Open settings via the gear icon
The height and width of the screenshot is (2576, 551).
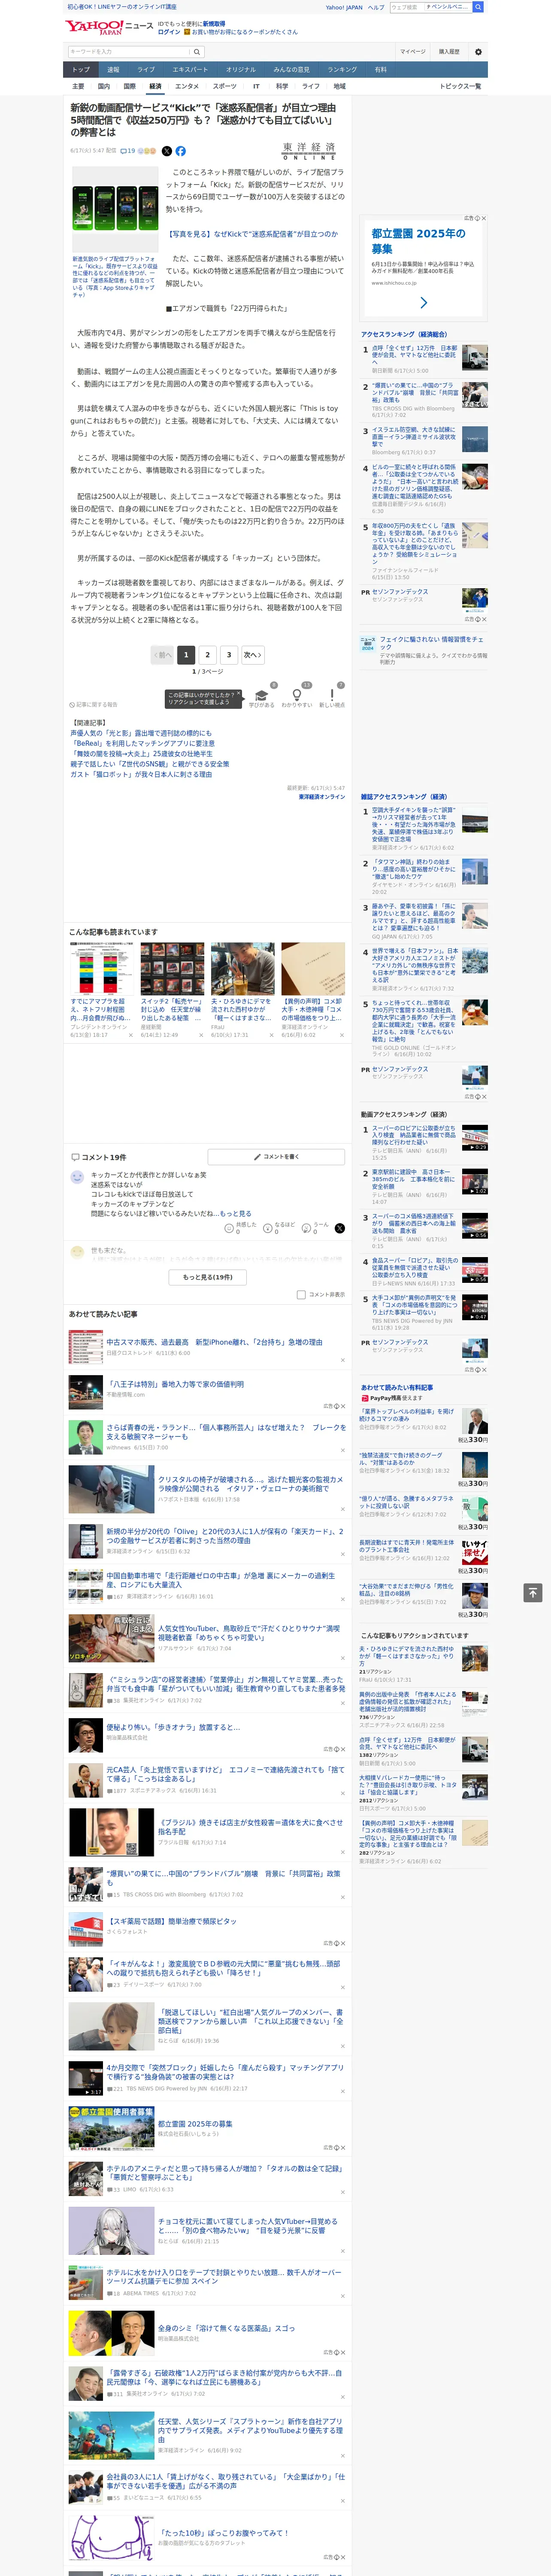(478, 51)
